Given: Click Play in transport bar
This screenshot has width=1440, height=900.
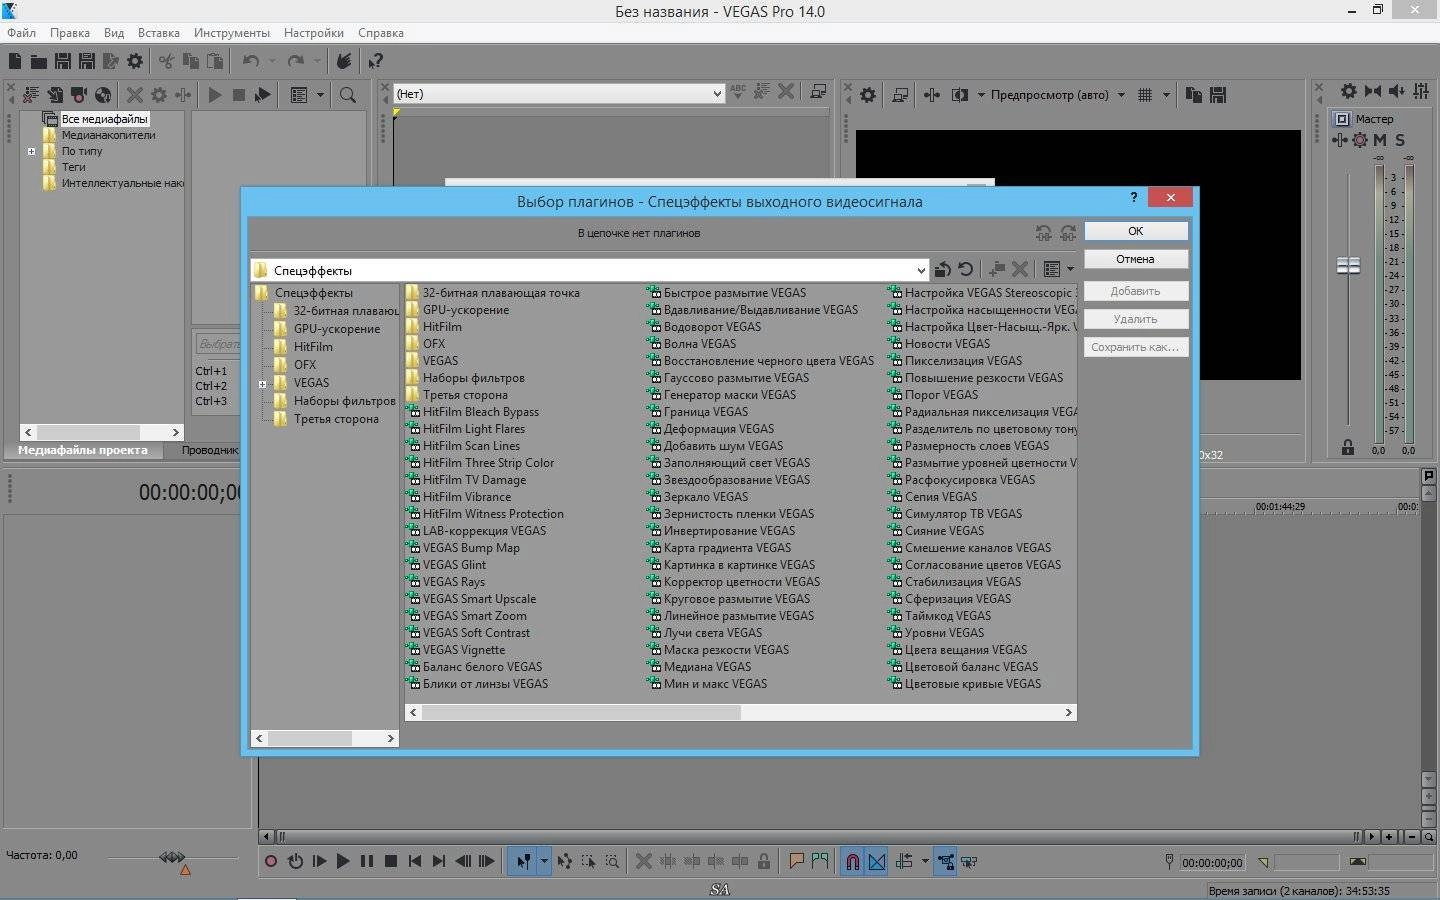Looking at the screenshot, I should point(343,861).
